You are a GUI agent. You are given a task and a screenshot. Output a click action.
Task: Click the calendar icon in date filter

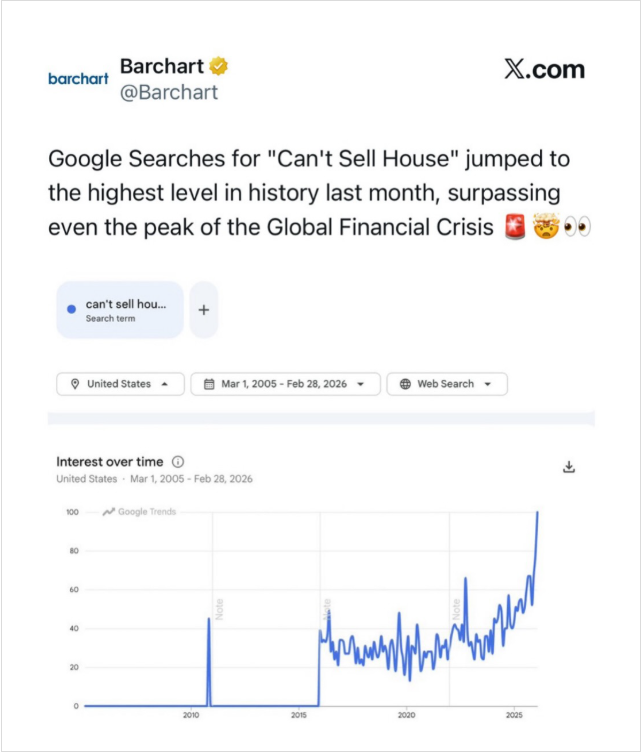pos(209,384)
